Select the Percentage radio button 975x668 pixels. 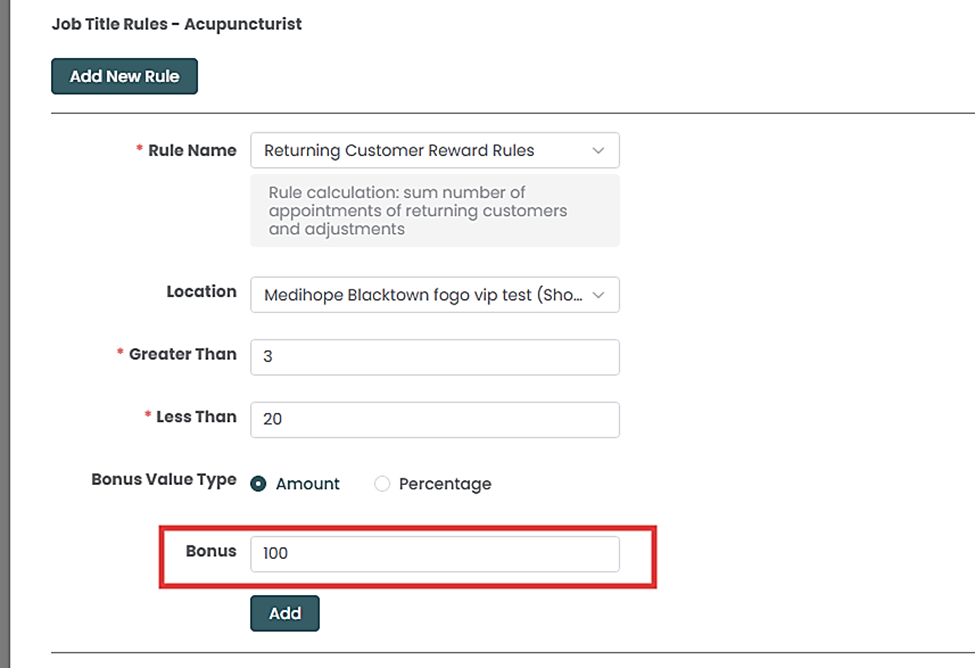coord(382,484)
